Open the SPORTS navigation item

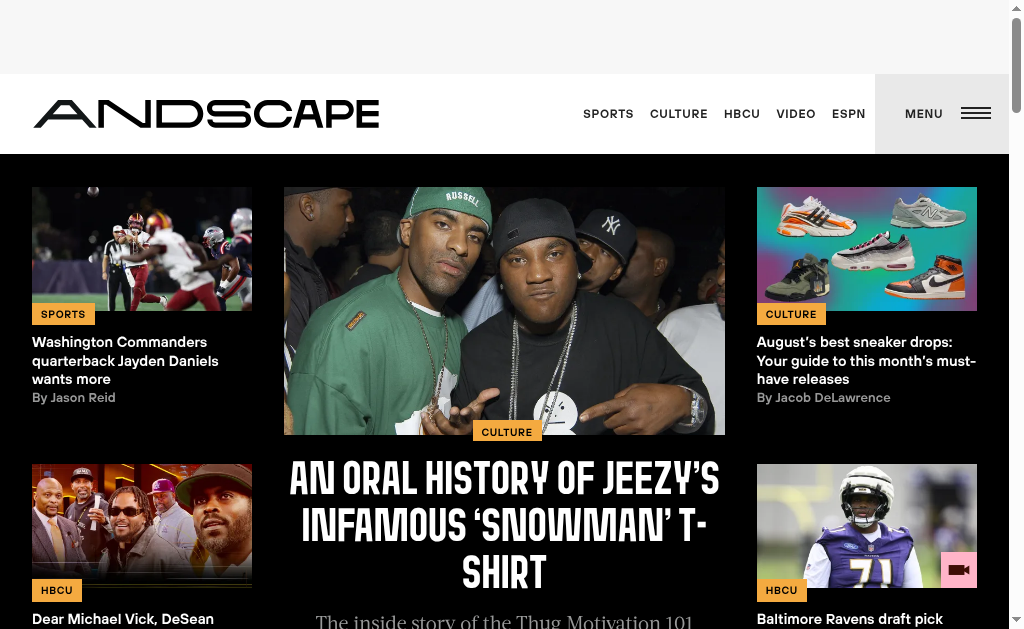pos(608,114)
